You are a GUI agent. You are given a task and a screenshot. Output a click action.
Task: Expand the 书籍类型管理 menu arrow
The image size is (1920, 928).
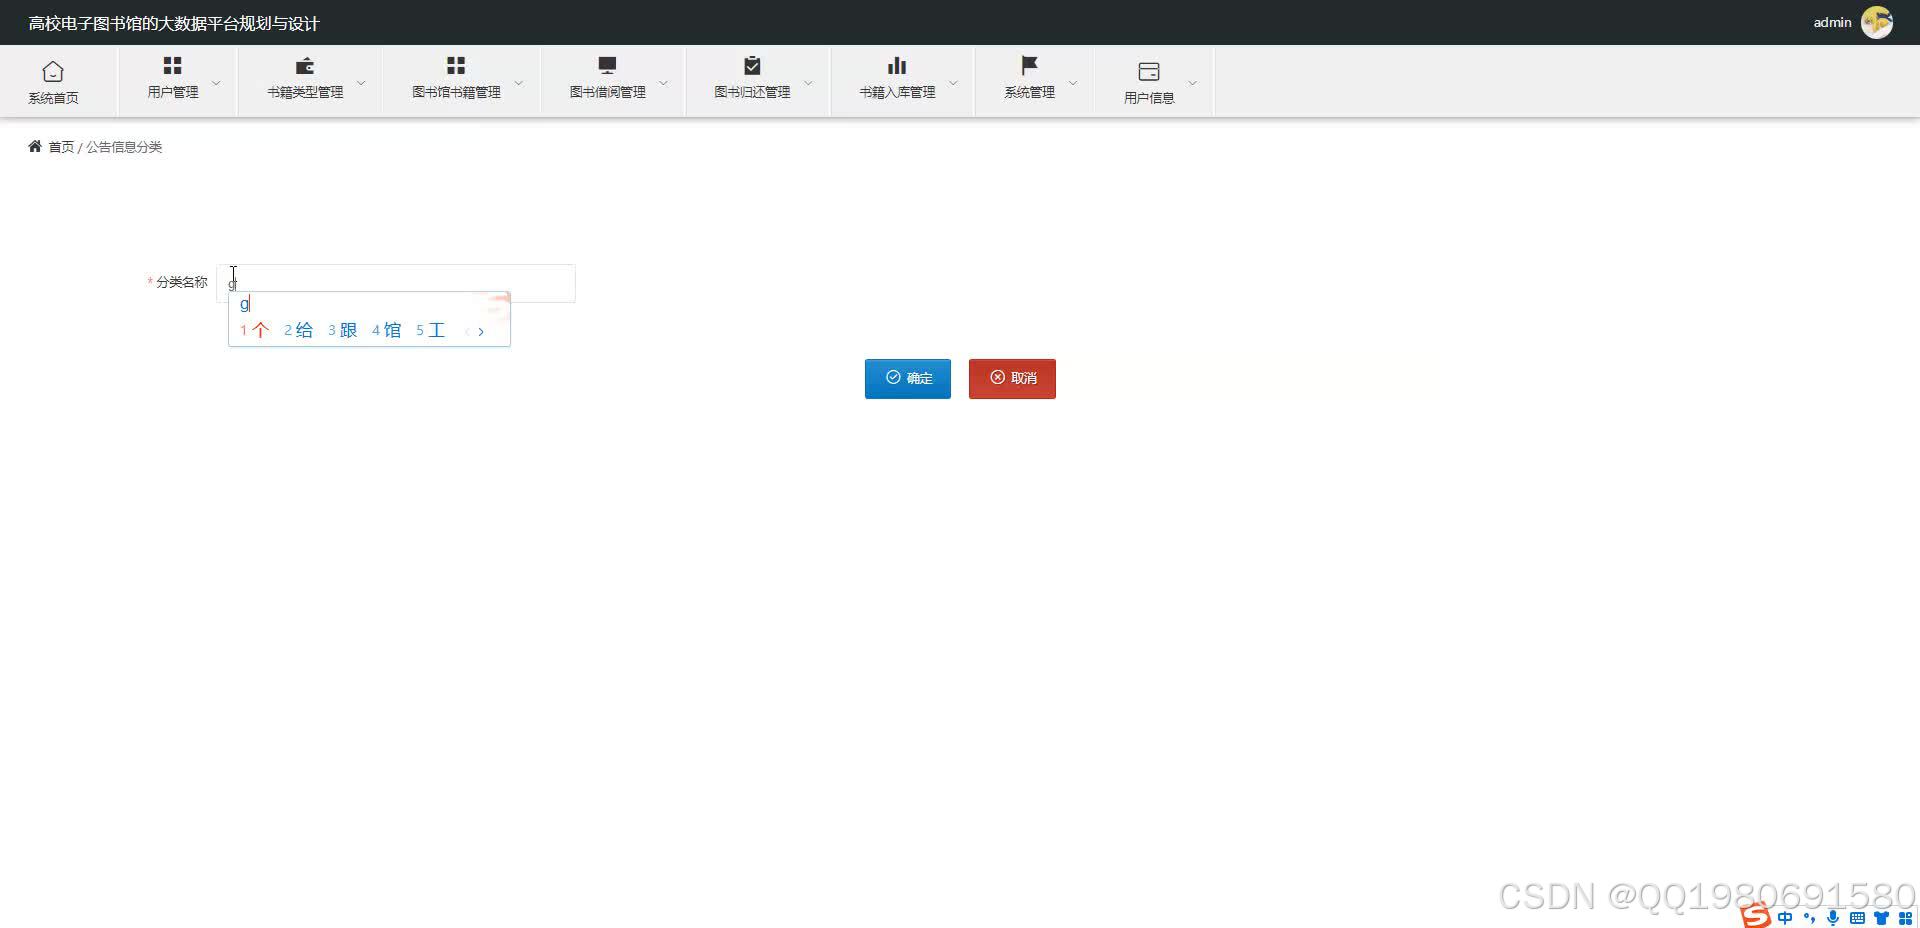361,82
